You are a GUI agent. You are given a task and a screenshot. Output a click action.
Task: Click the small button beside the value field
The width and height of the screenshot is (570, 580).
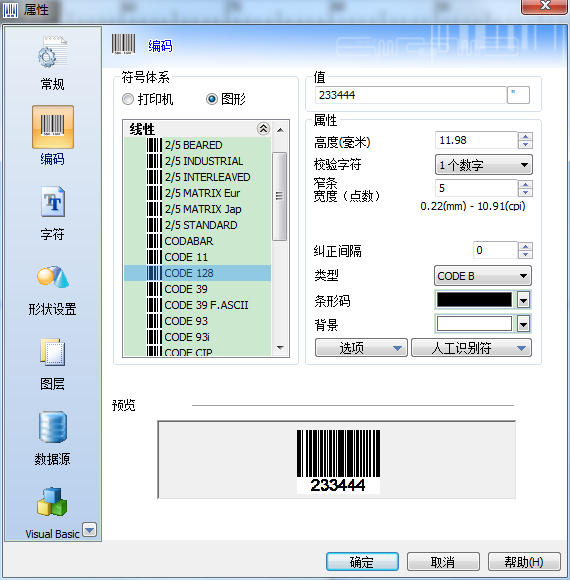coord(518,95)
